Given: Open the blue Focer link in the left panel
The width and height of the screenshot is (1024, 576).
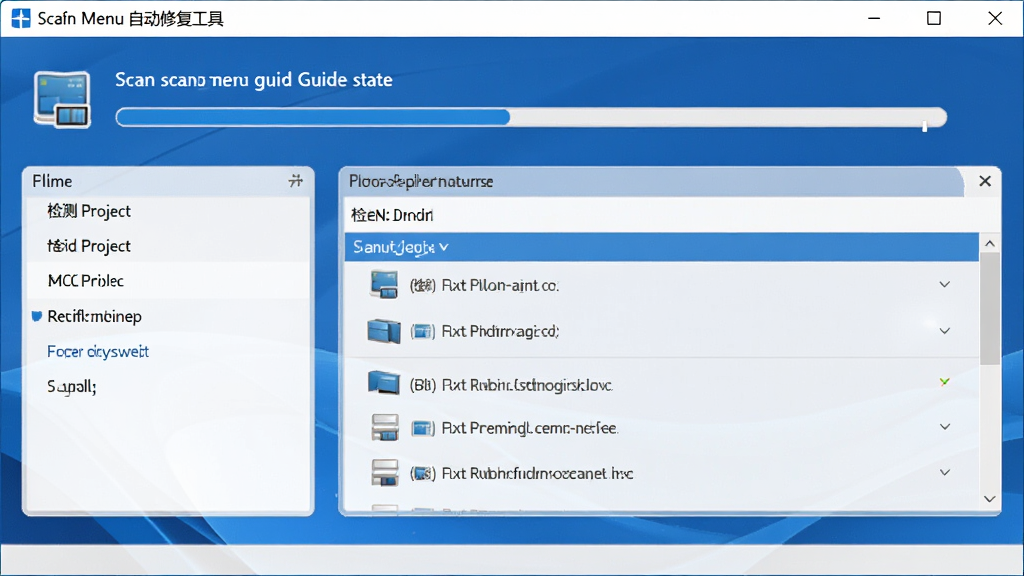Looking at the screenshot, I should point(98,351).
